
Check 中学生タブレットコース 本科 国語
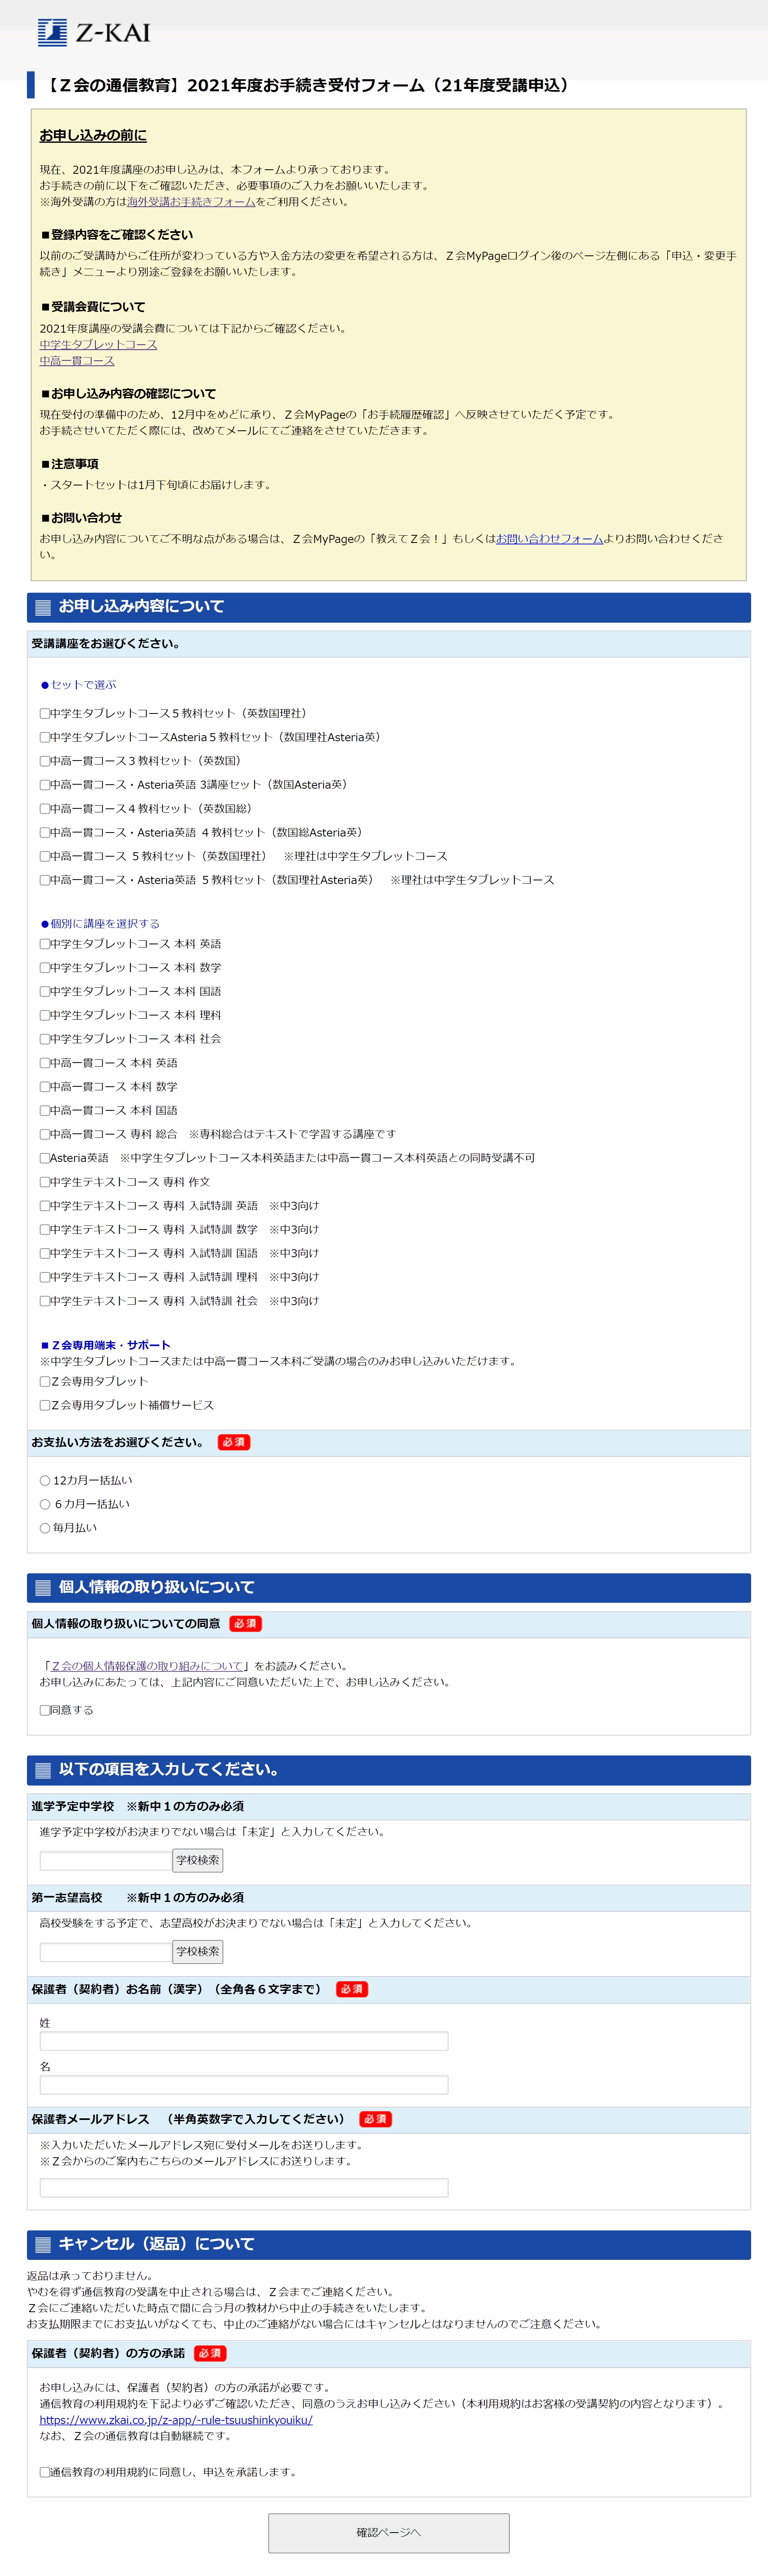coord(45,992)
